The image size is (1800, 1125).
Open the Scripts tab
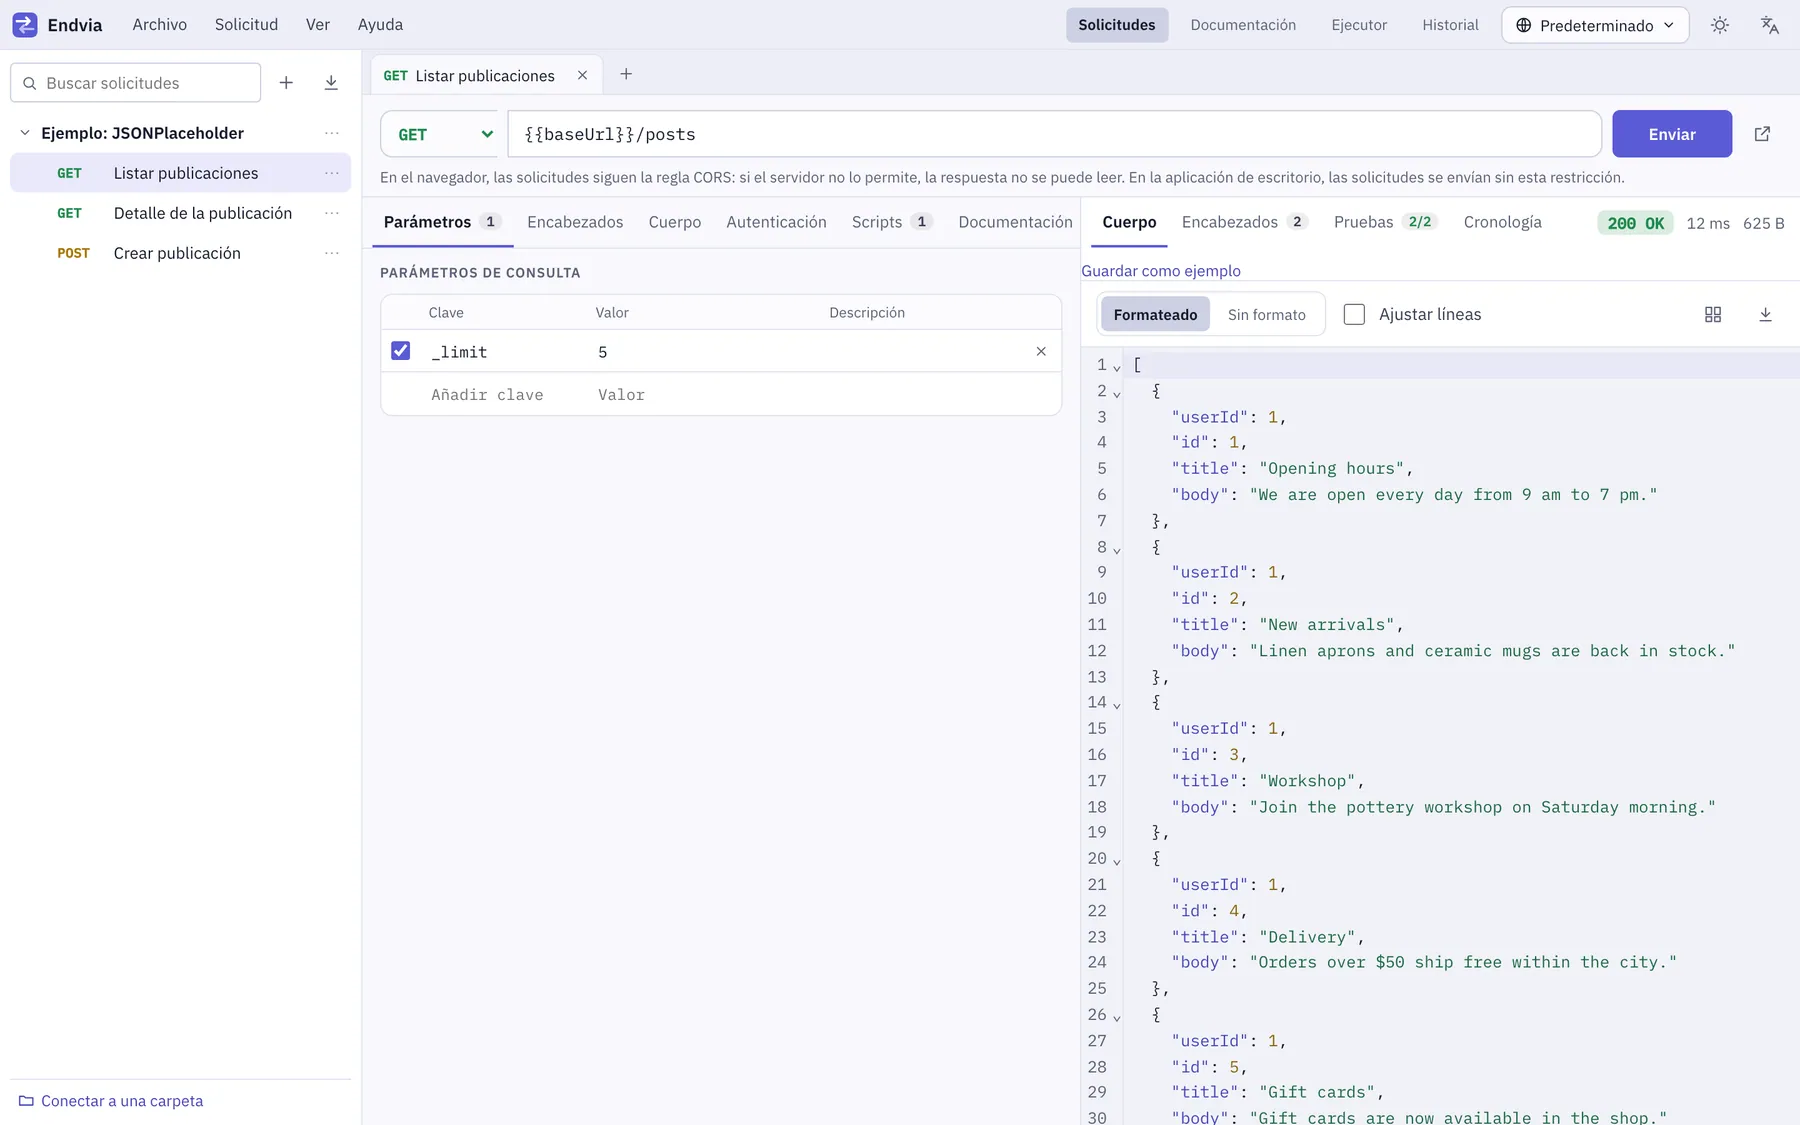(891, 222)
